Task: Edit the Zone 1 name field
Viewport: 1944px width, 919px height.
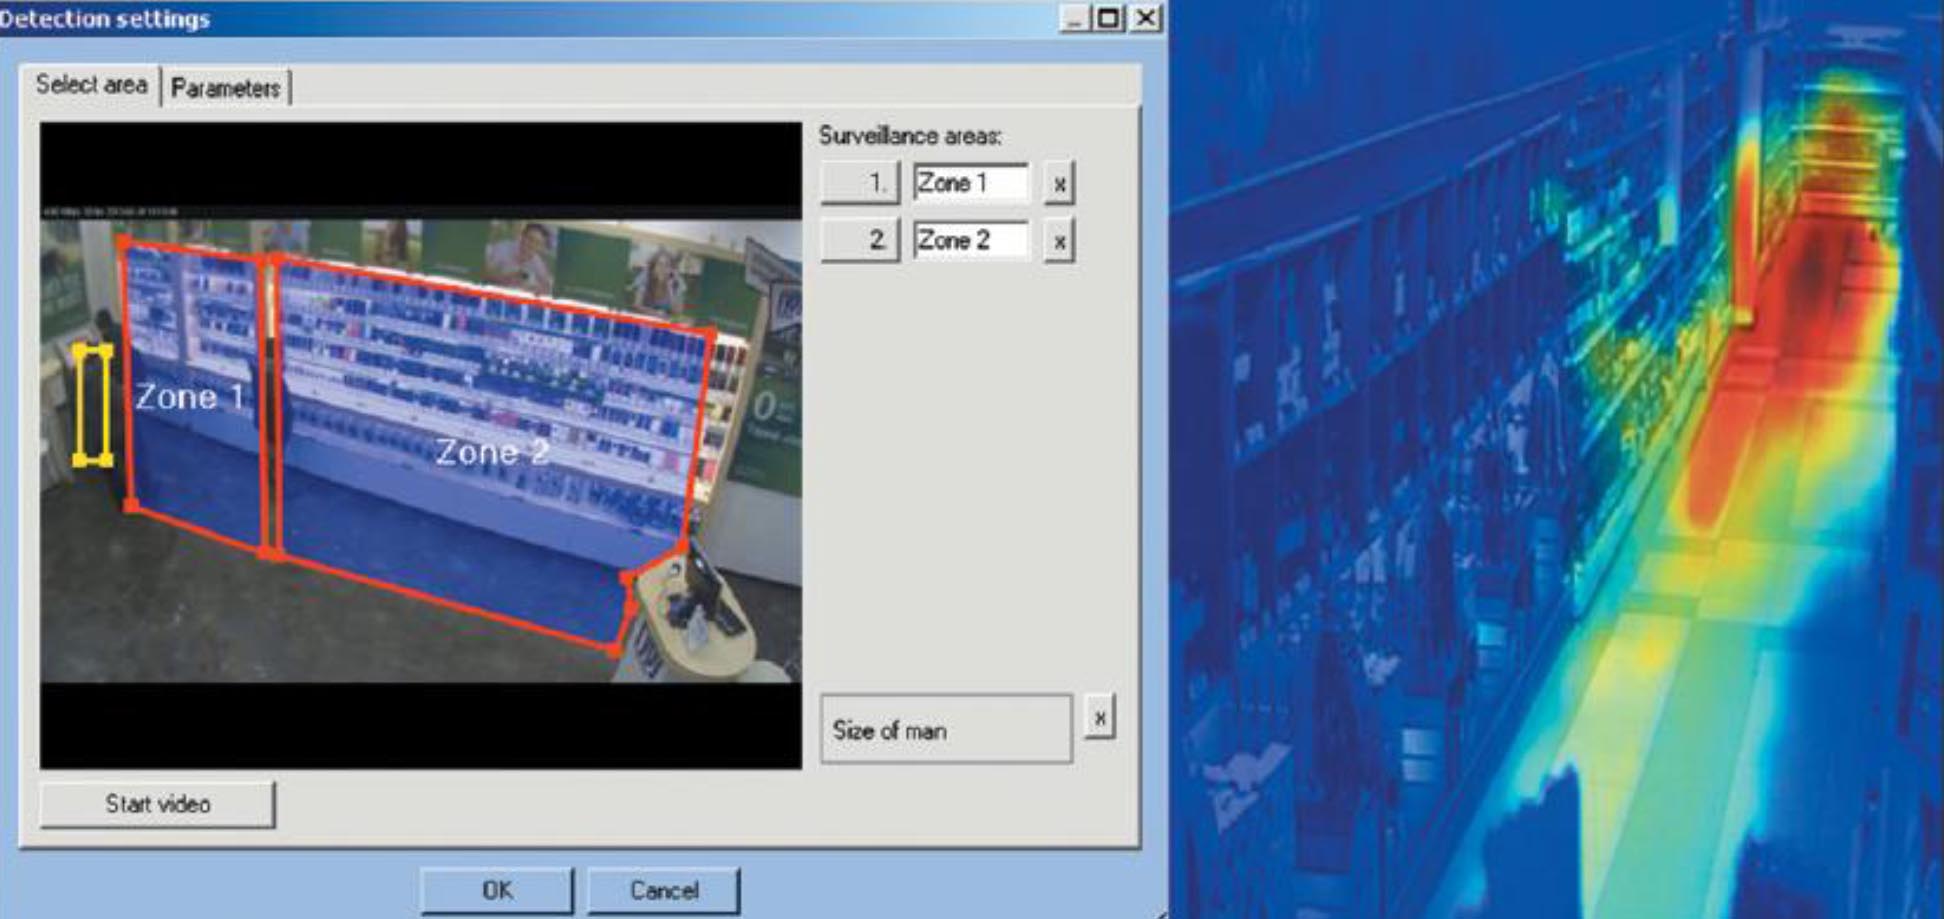Action: (x=970, y=183)
